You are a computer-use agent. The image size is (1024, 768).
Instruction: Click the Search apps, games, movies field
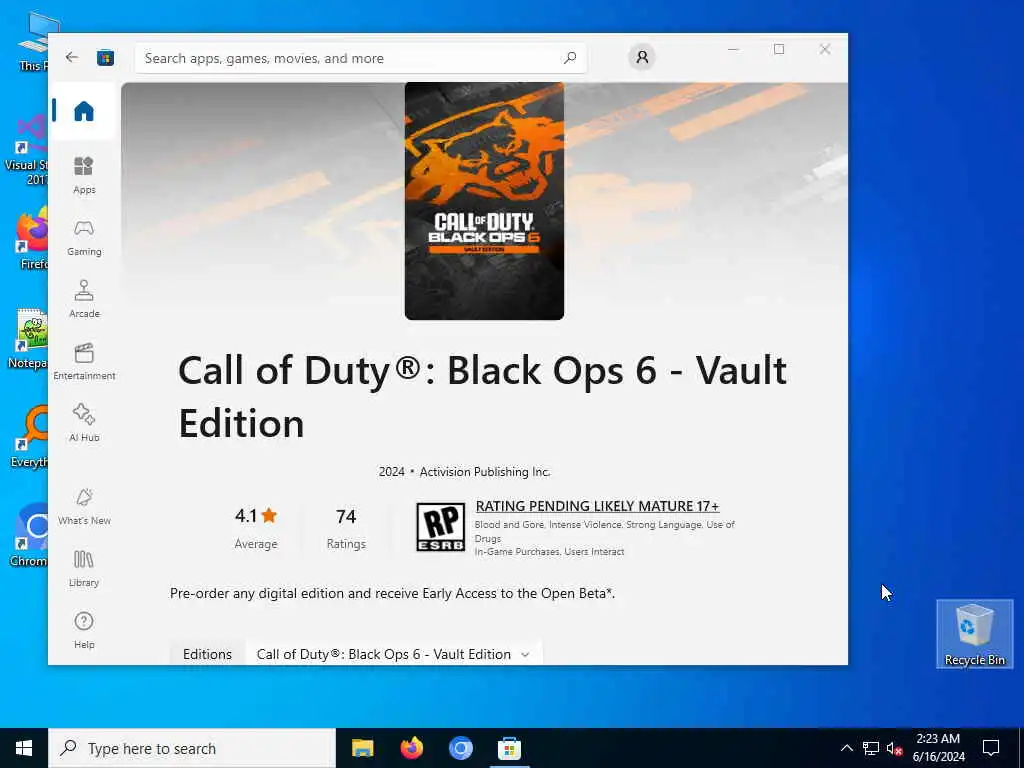360,58
